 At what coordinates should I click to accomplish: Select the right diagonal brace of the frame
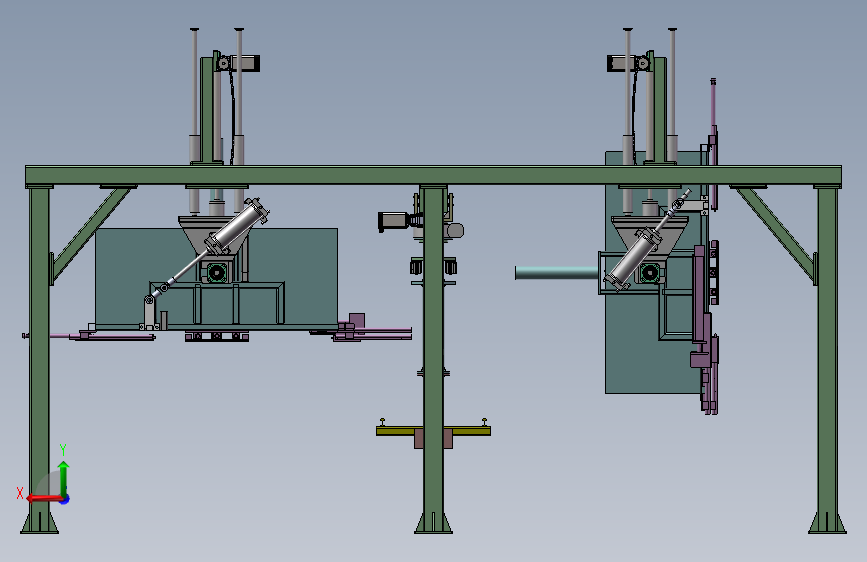(776, 233)
